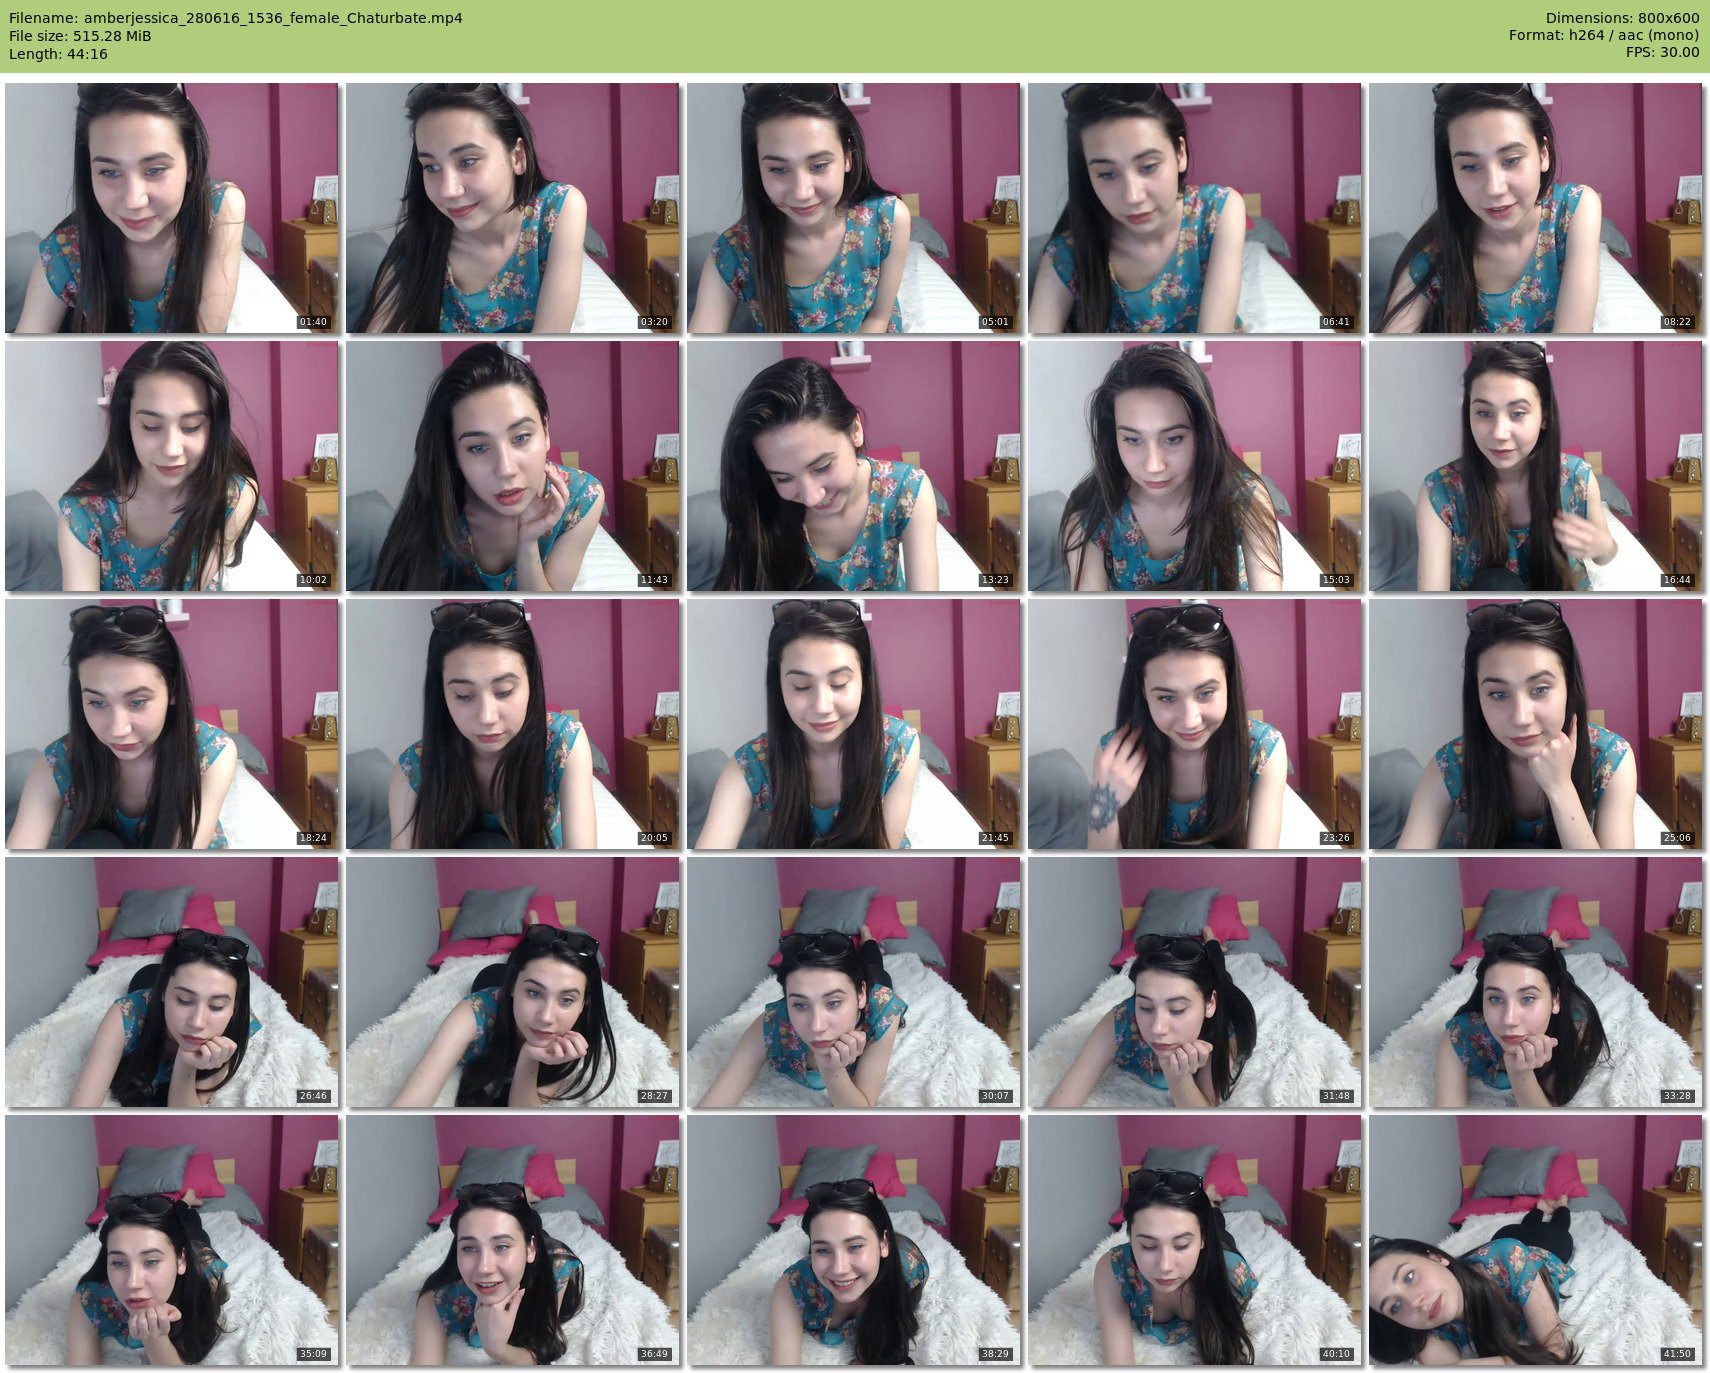
Task: Open the 26:46 thumbnail
Action: click(x=171, y=982)
